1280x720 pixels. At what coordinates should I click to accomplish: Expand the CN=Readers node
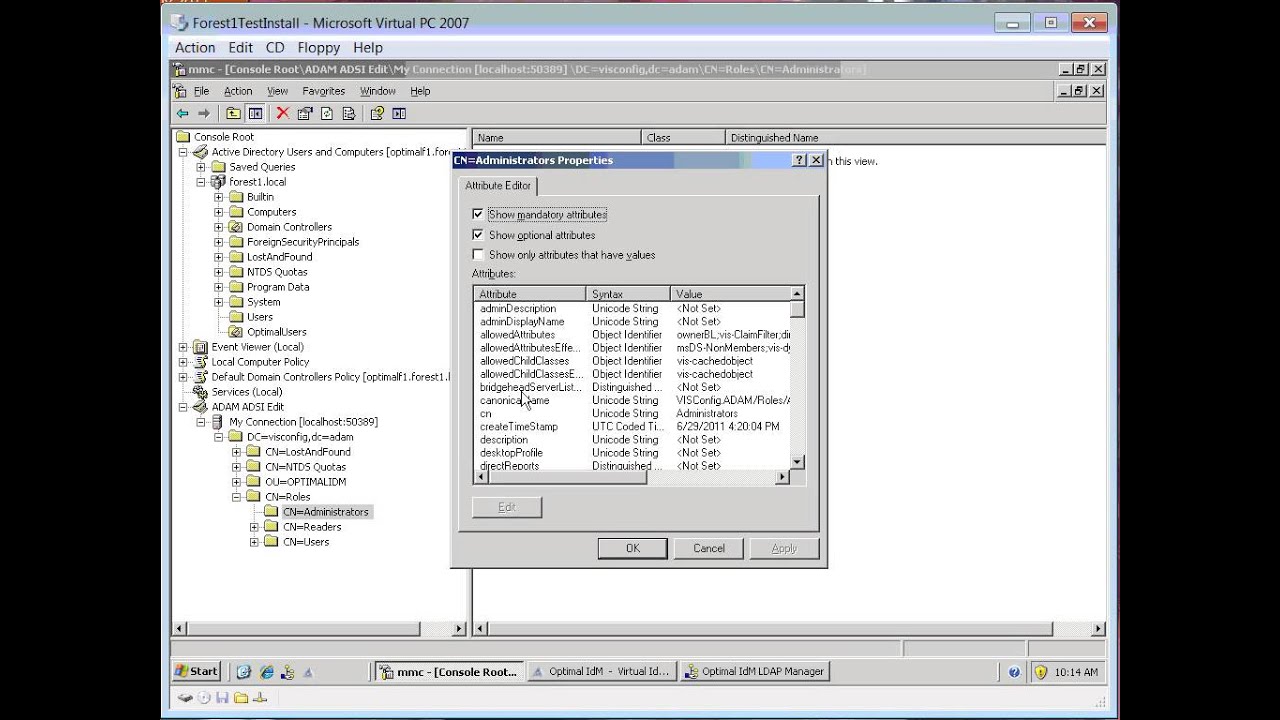click(255, 527)
